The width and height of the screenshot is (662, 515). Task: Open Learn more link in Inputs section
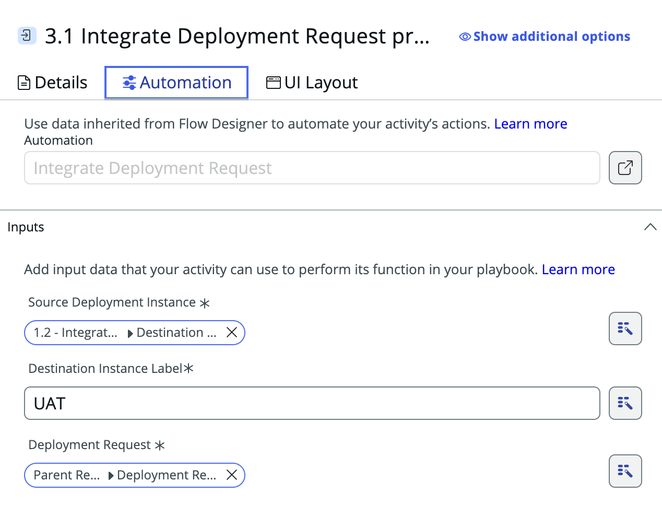[x=578, y=269]
